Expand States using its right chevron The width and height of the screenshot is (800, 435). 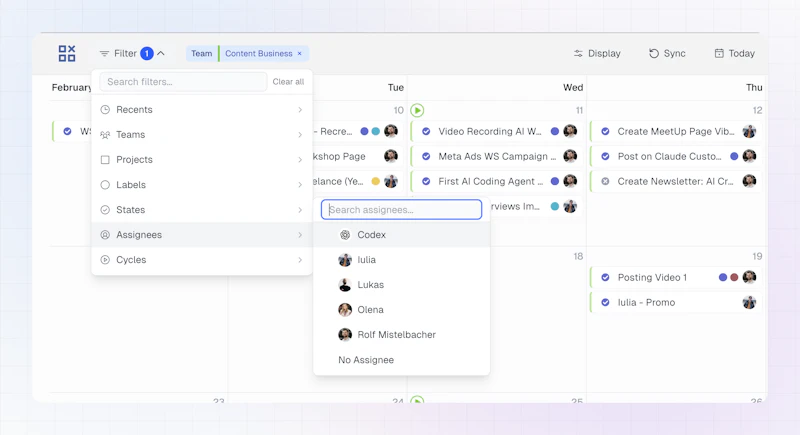[x=300, y=210]
